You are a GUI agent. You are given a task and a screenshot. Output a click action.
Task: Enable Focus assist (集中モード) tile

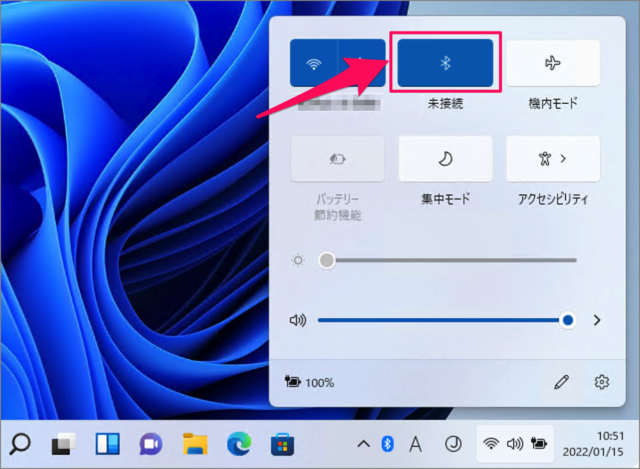click(445, 159)
